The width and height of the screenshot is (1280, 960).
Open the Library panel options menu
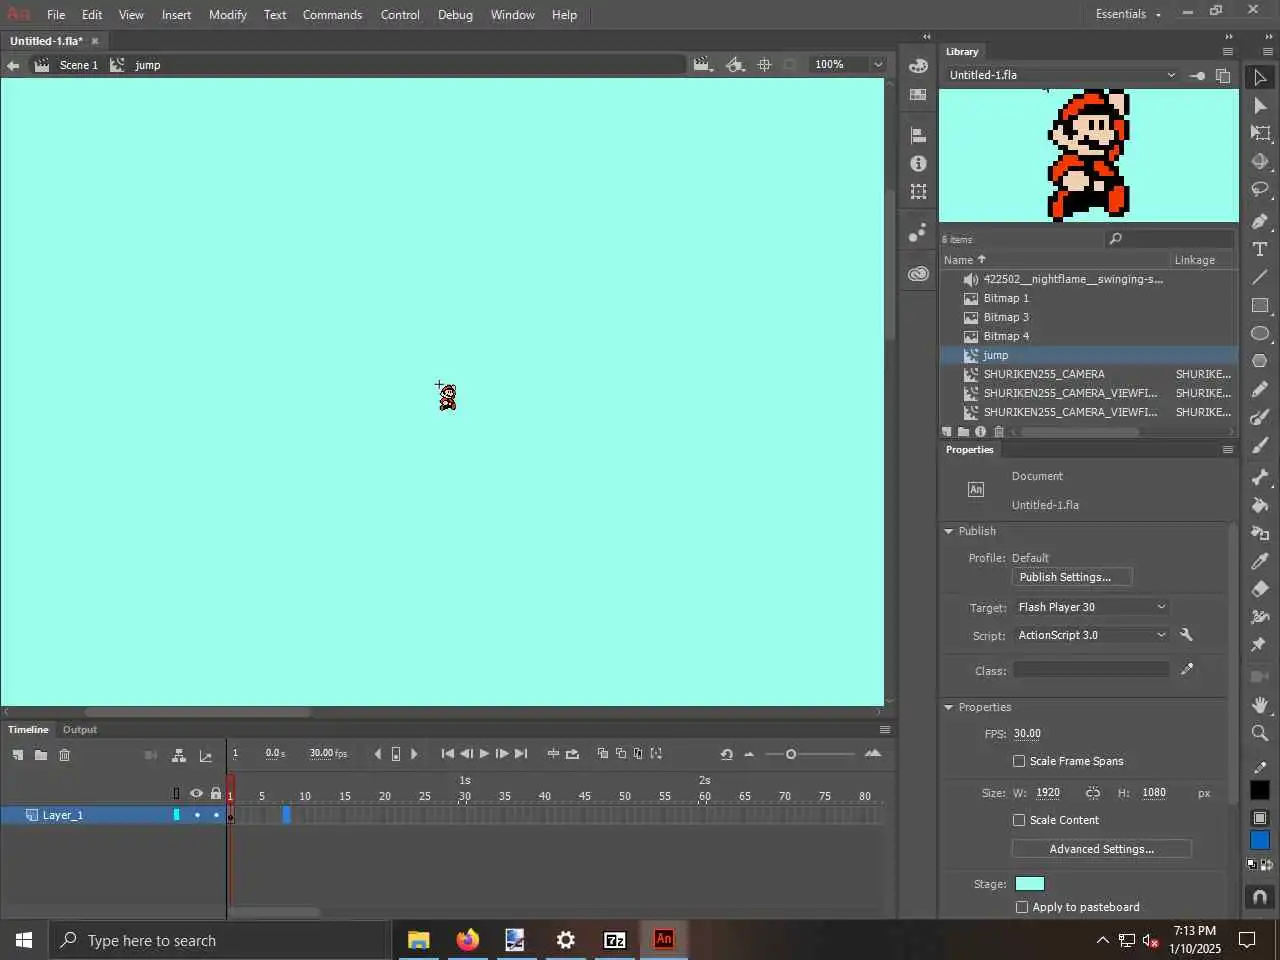1228,52
